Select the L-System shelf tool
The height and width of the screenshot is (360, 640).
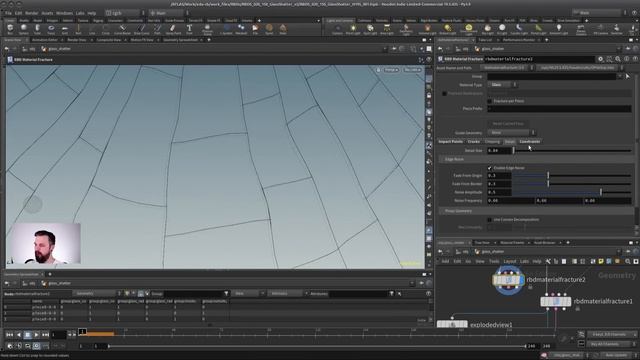(227, 29)
